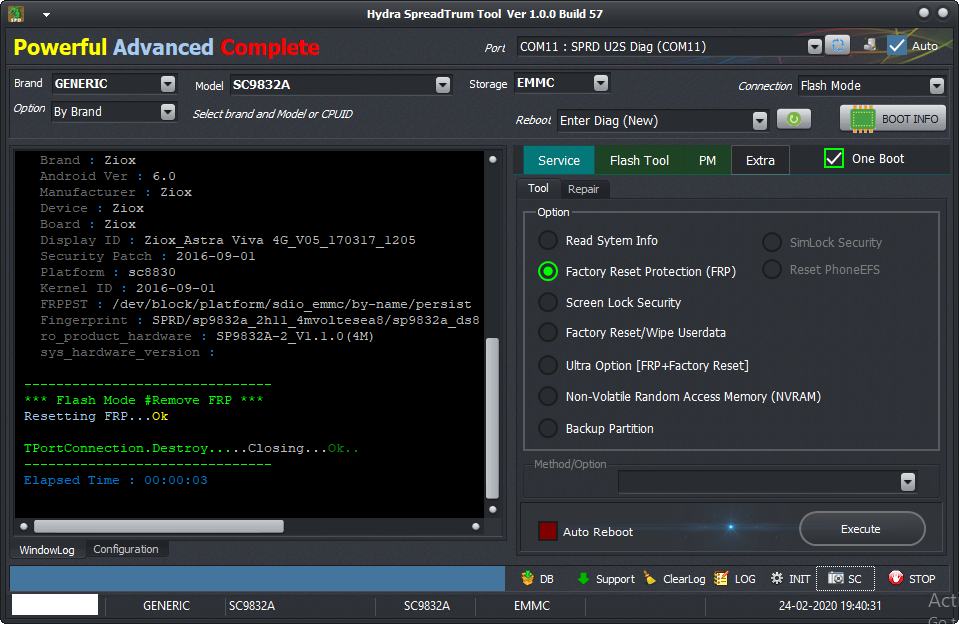Select SimLock Security radio option
Viewport: 959px width, 624px height.
[772, 242]
